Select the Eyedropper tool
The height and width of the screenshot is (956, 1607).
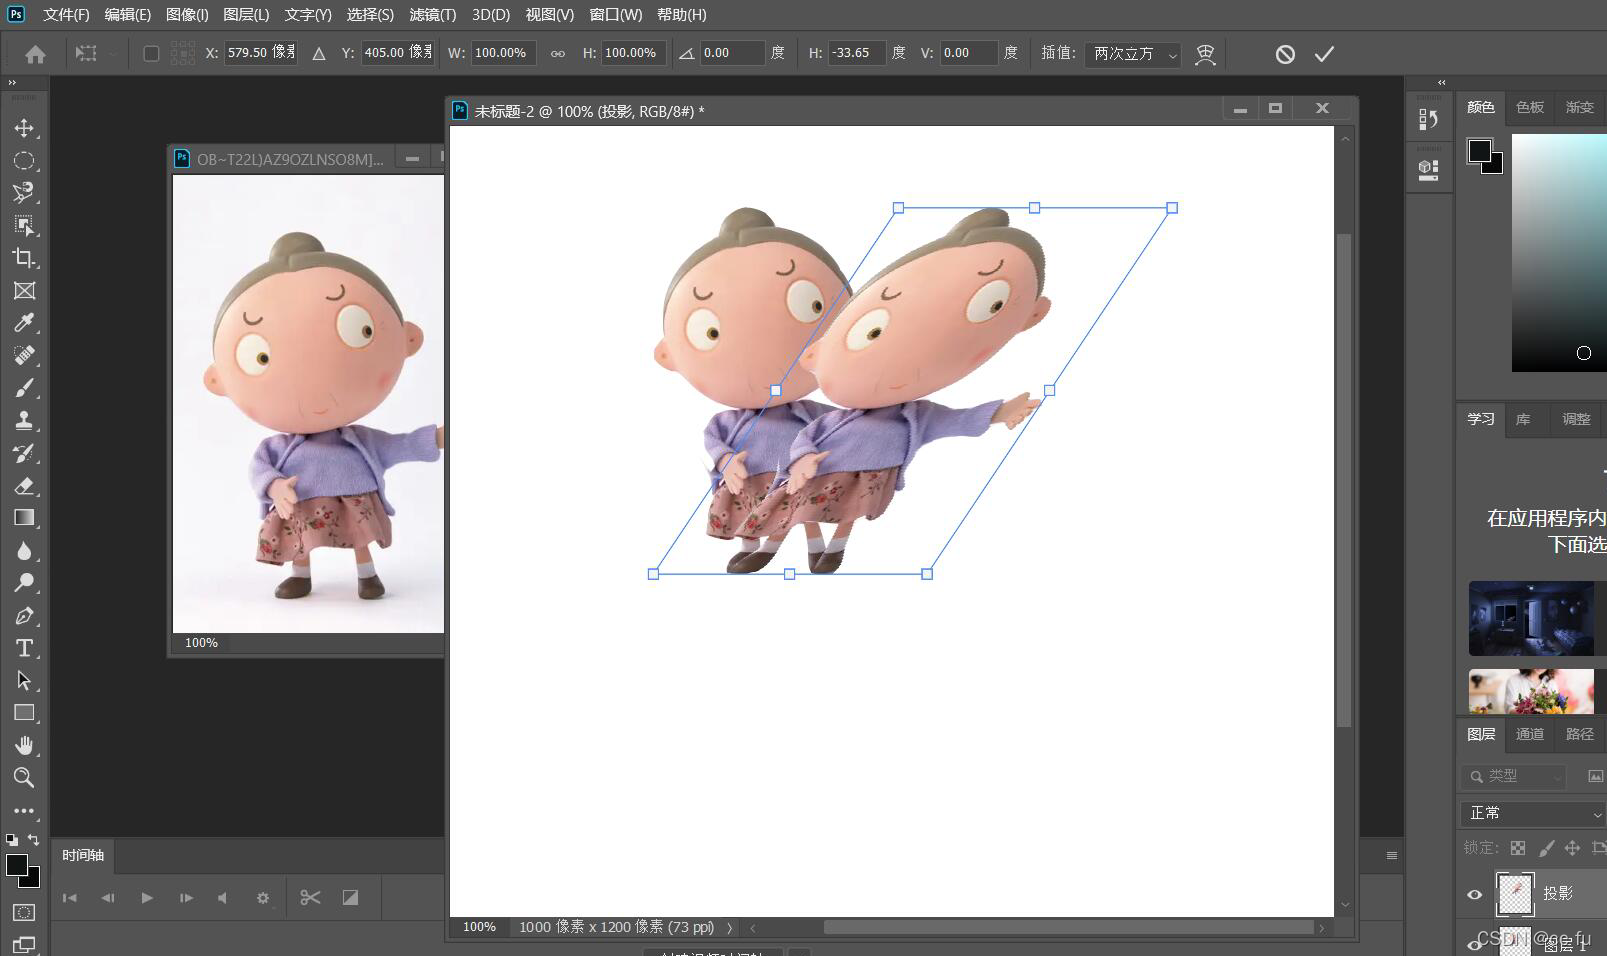[24, 322]
